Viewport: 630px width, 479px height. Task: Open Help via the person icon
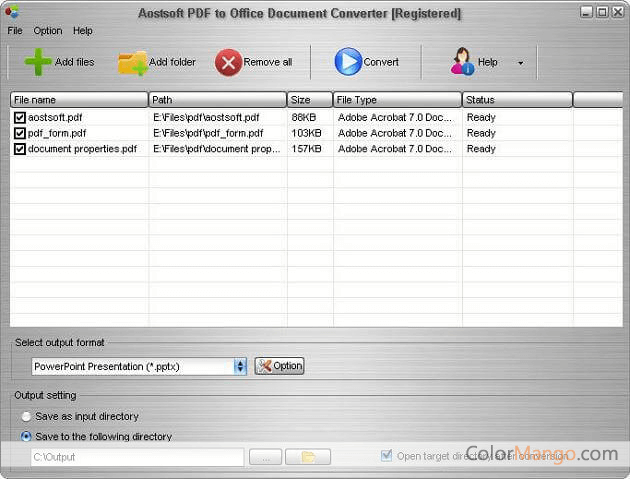(462, 61)
